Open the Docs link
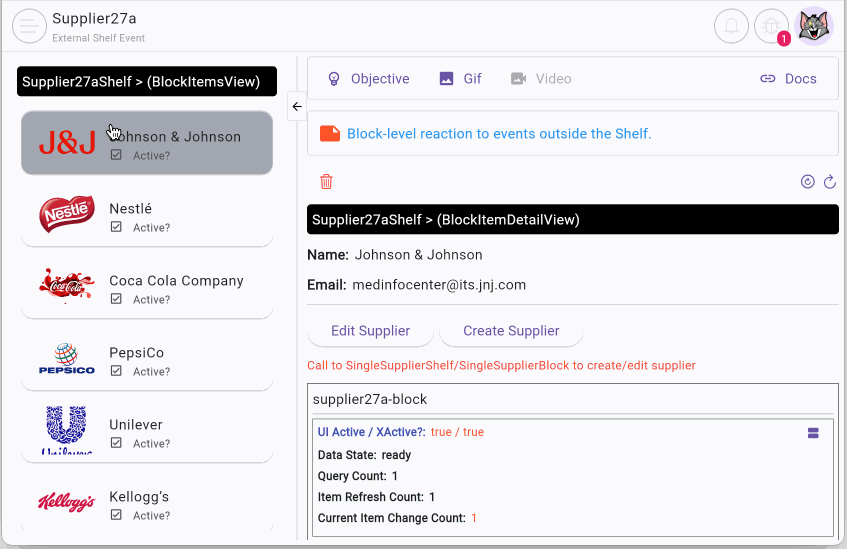Viewport: 847px width, 549px height. coord(788,78)
